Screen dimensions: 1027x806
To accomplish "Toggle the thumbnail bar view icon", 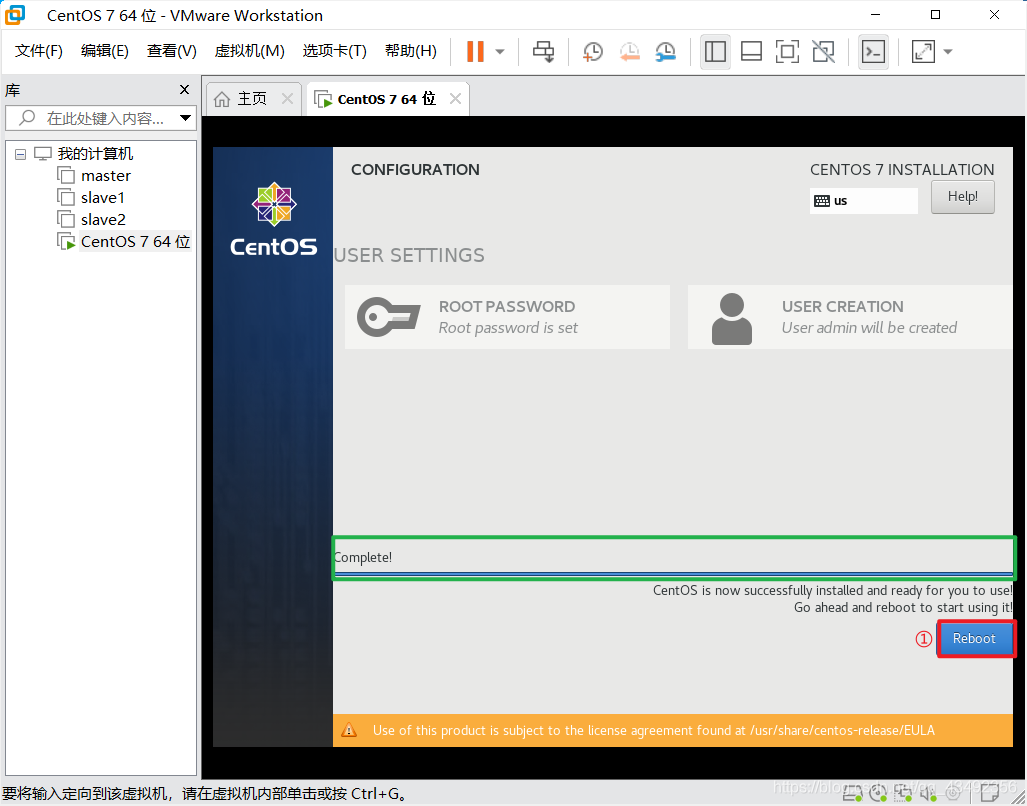I will pyautogui.click(x=751, y=52).
